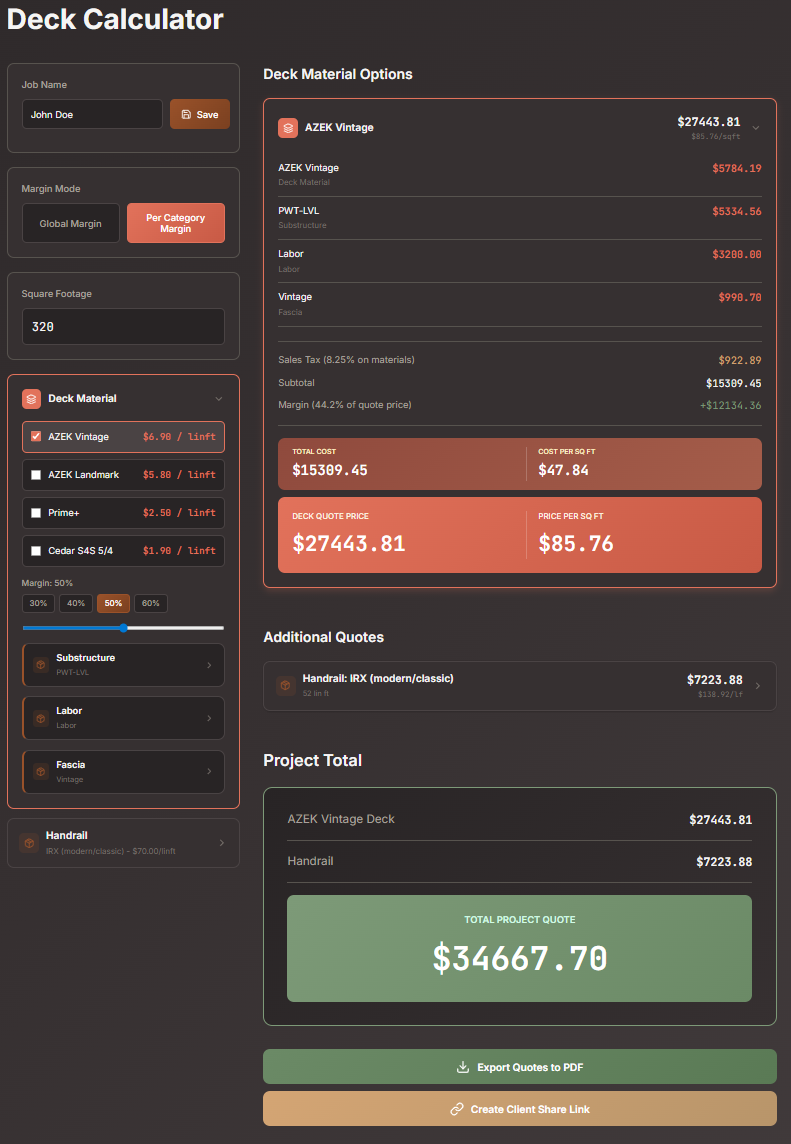The image size is (791, 1144).
Task: Click the margin slider handle
Action: point(123,628)
